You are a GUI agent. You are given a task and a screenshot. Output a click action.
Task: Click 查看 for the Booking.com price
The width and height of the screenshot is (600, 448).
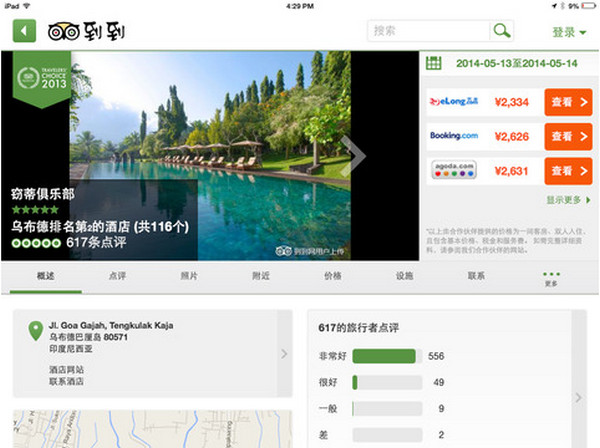click(x=568, y=136)
